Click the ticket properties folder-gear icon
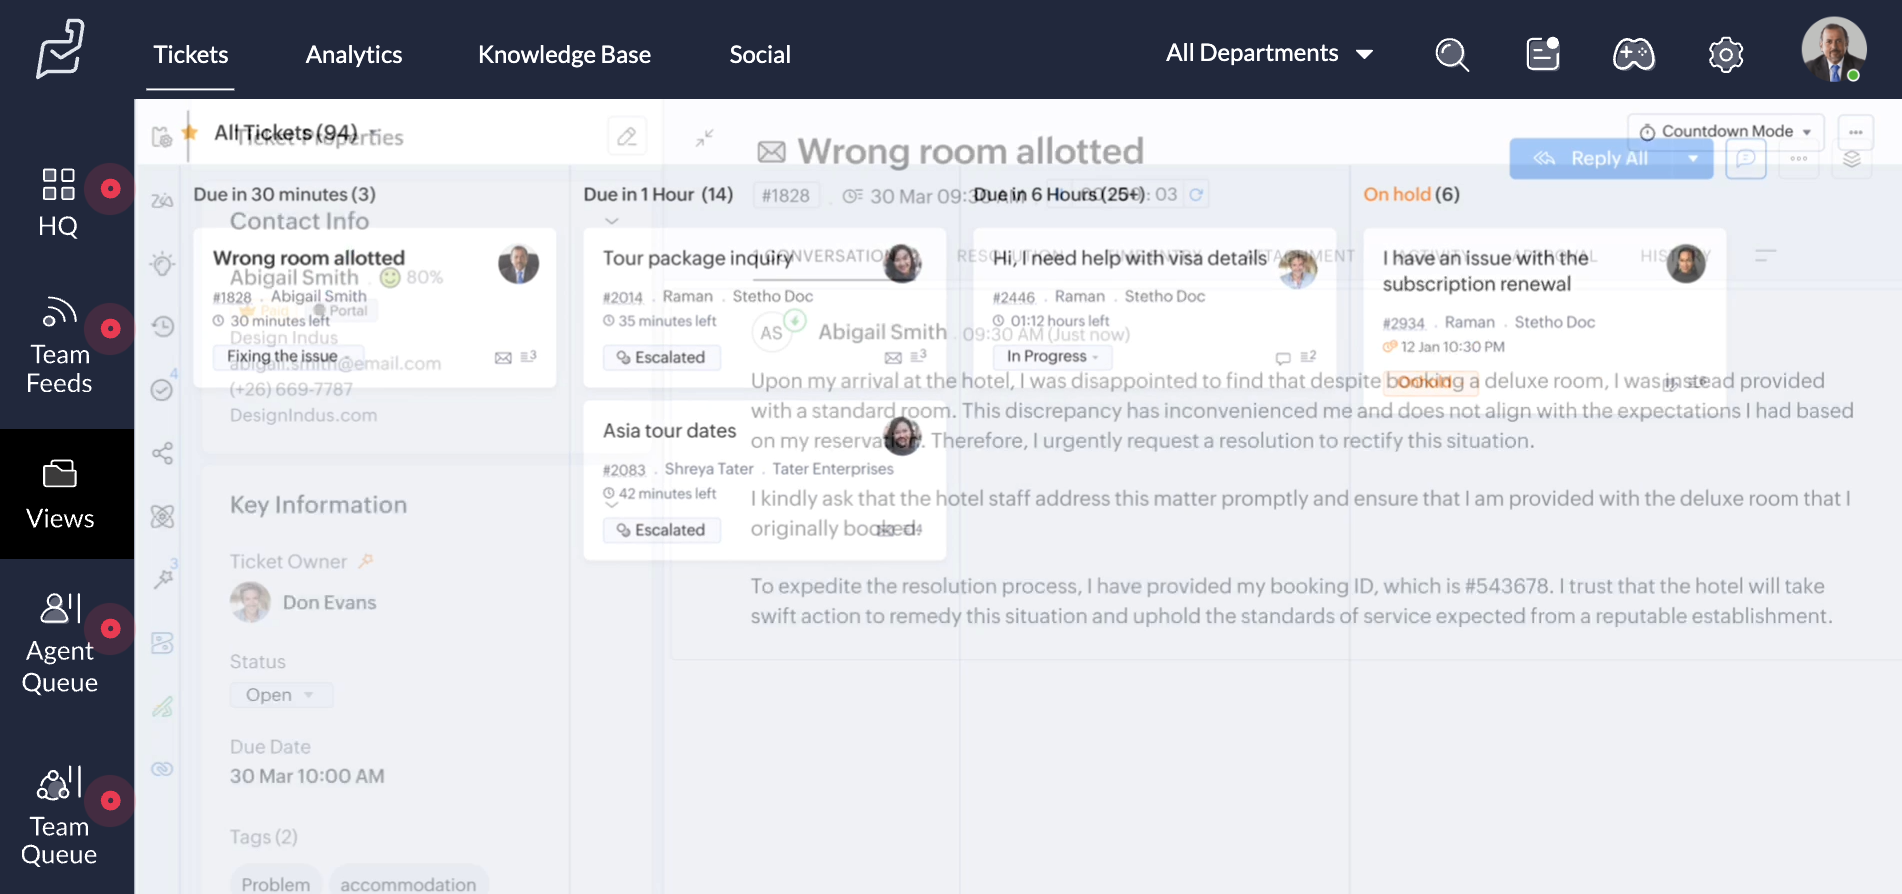The image size is (1902, 894). coord(162,137)
